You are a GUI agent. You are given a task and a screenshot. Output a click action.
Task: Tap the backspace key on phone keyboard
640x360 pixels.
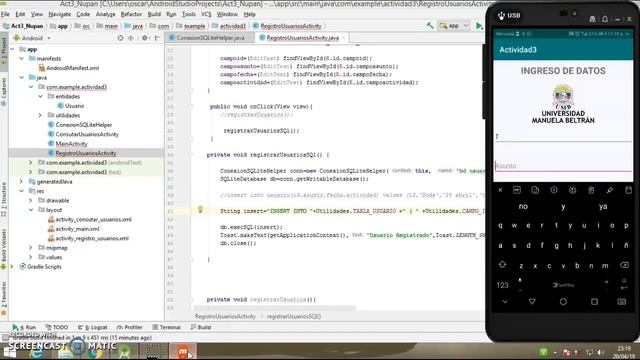624,265
